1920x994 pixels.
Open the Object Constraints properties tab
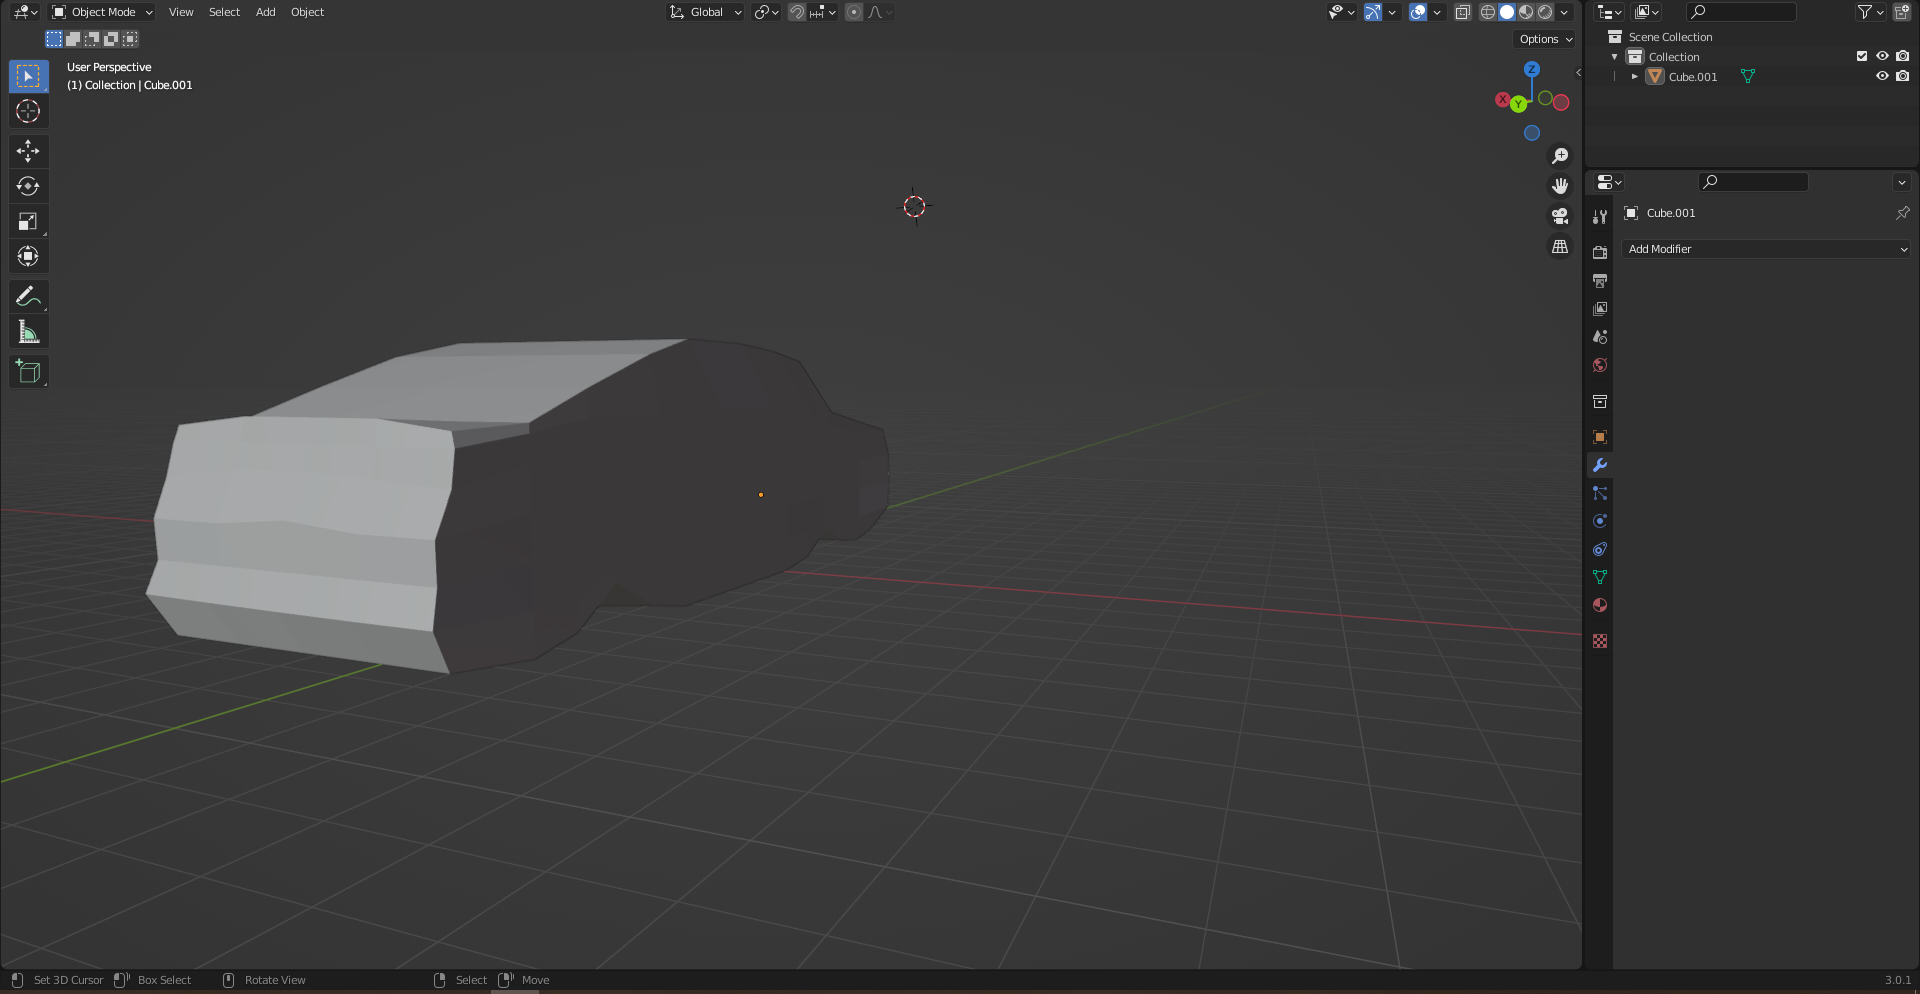tap(1600, 549)
